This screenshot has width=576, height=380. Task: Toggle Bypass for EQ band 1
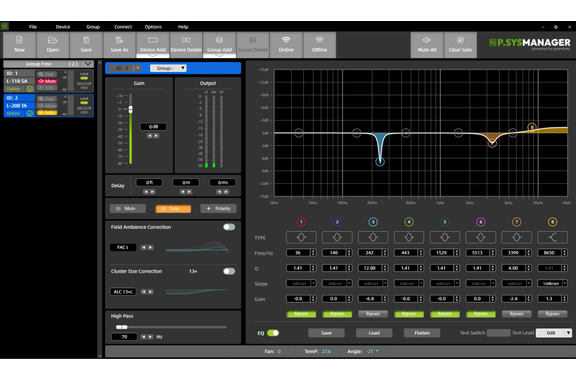[301, 314]
